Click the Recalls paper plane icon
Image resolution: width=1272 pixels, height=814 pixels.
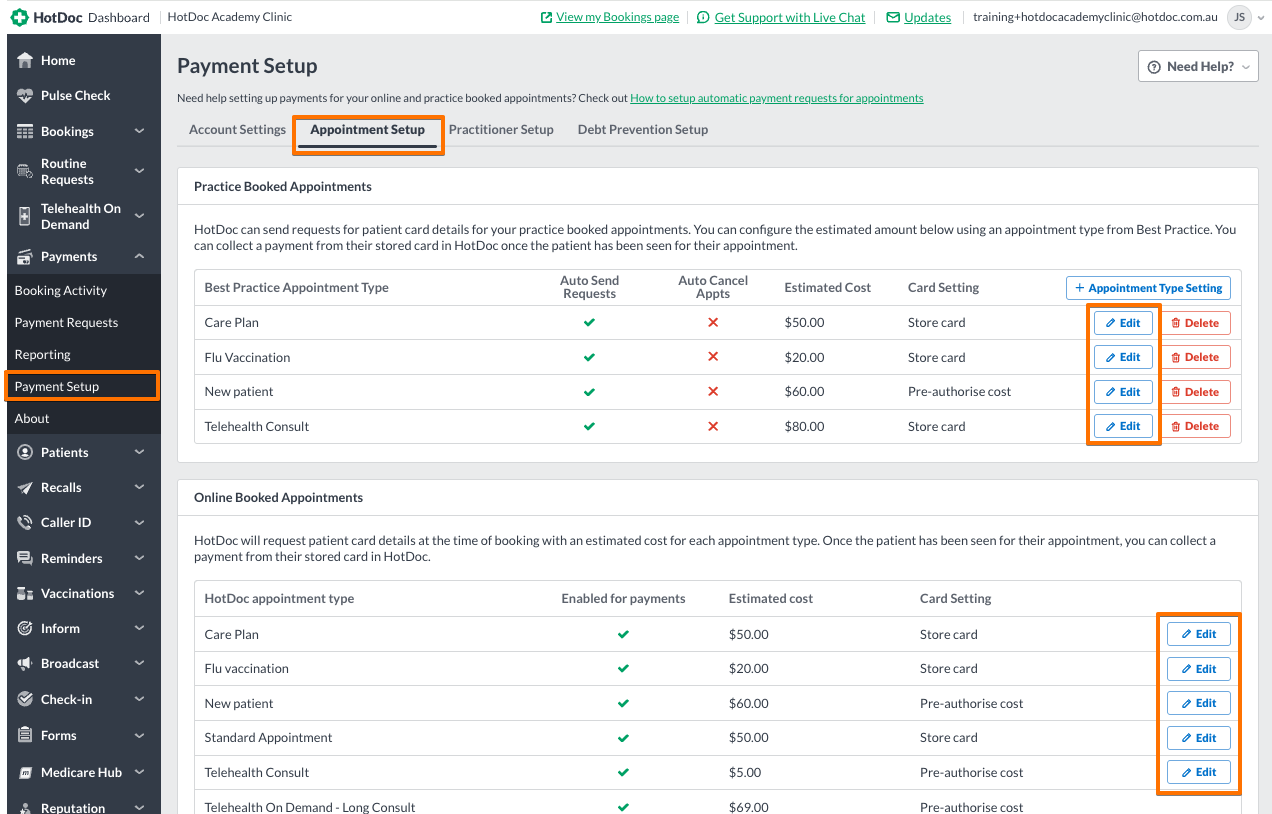25,487
